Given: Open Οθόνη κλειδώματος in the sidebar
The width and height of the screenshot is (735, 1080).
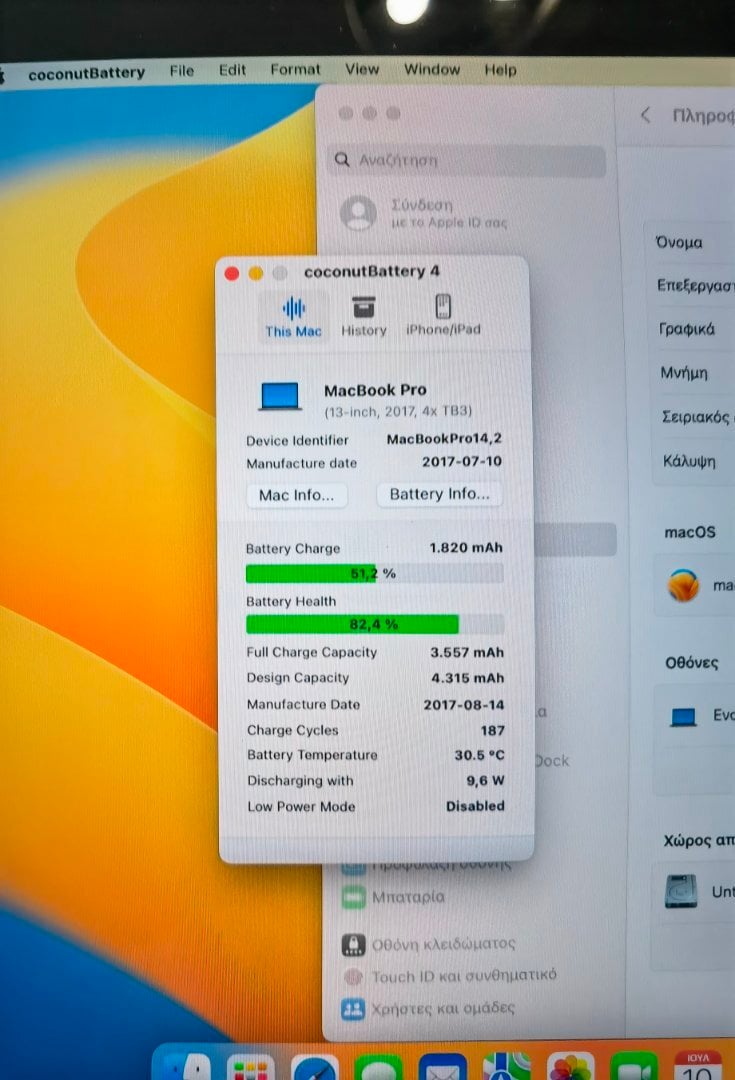Looking at the screenshot, I should (x=444, y=944).
